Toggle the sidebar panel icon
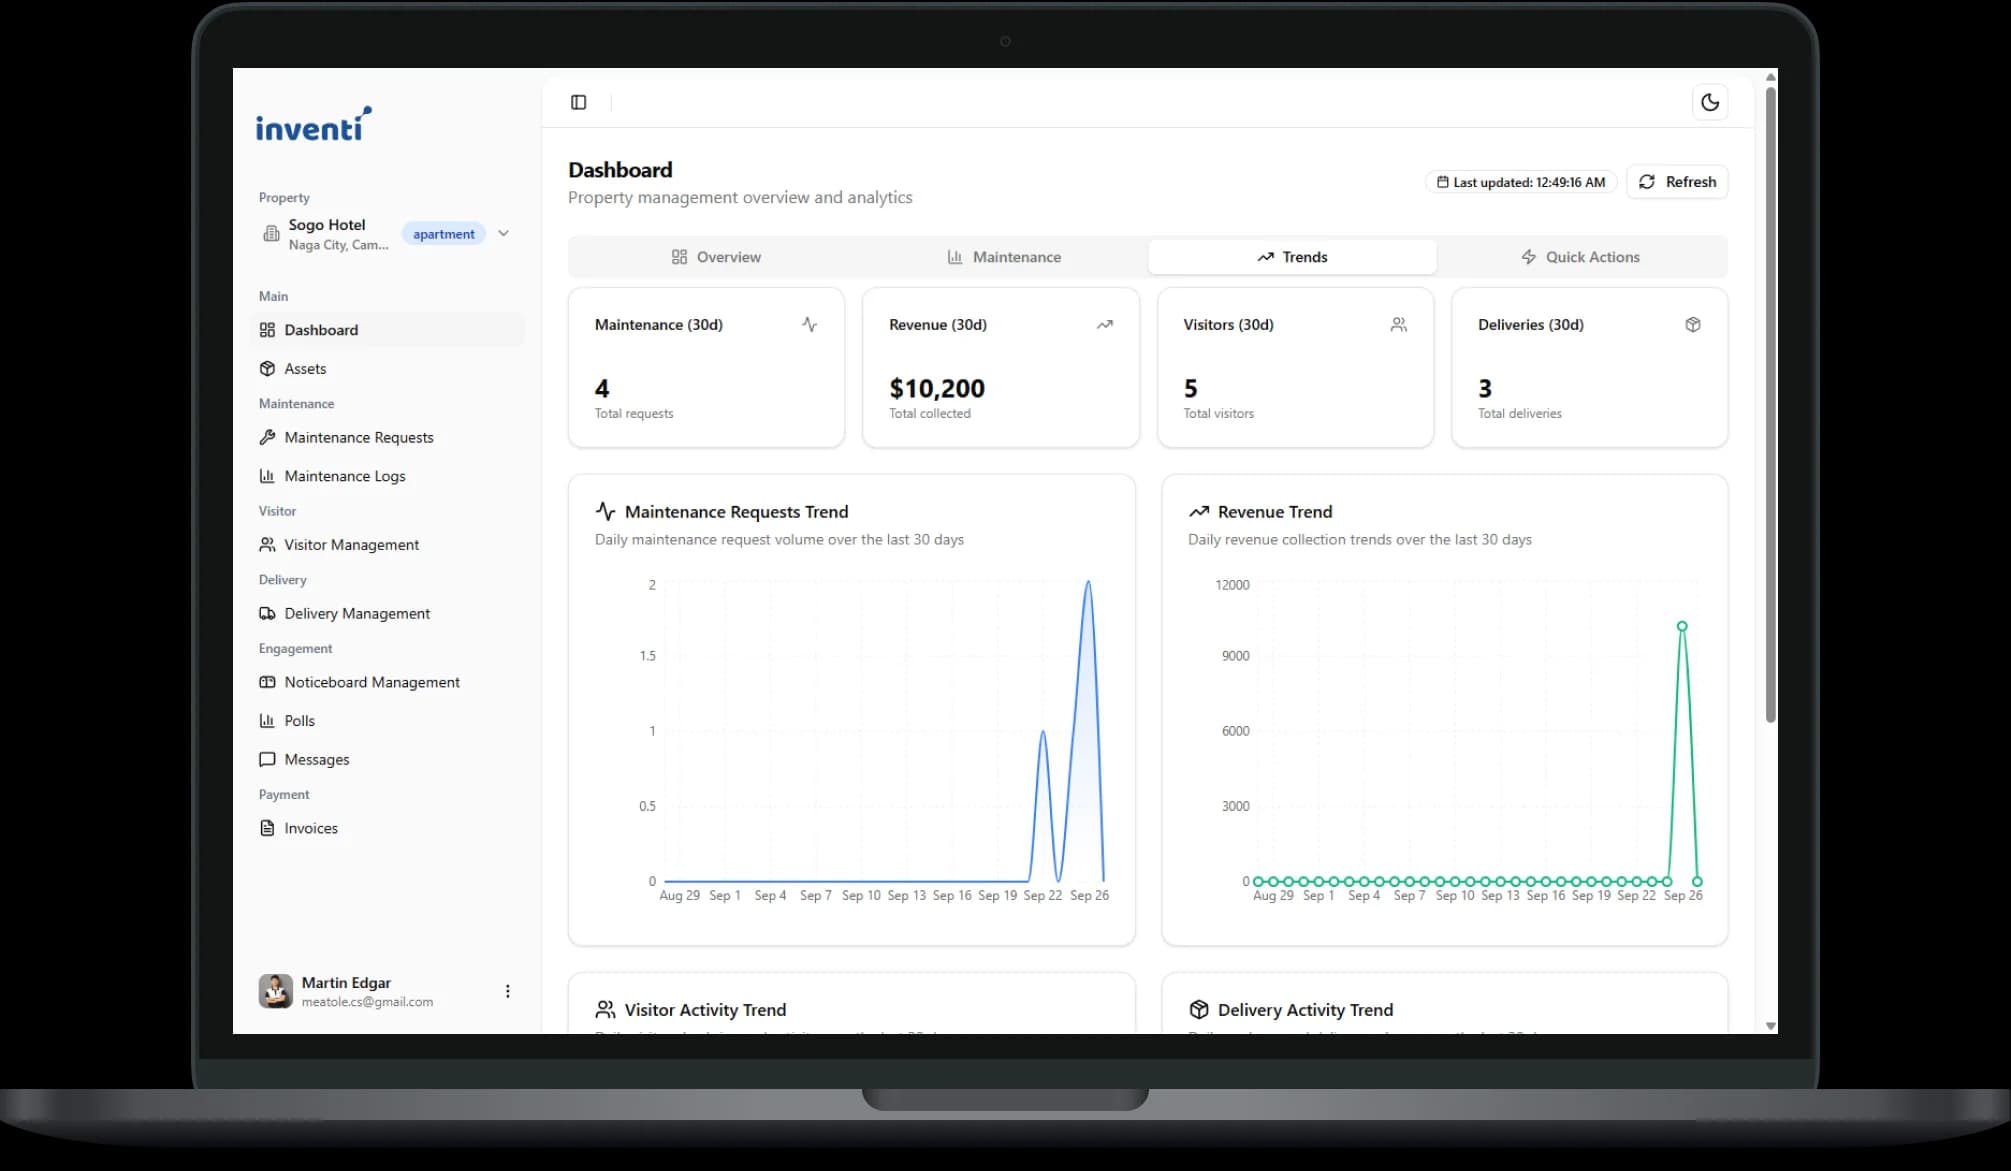Screen dimensions: 2011x1171 578,102
